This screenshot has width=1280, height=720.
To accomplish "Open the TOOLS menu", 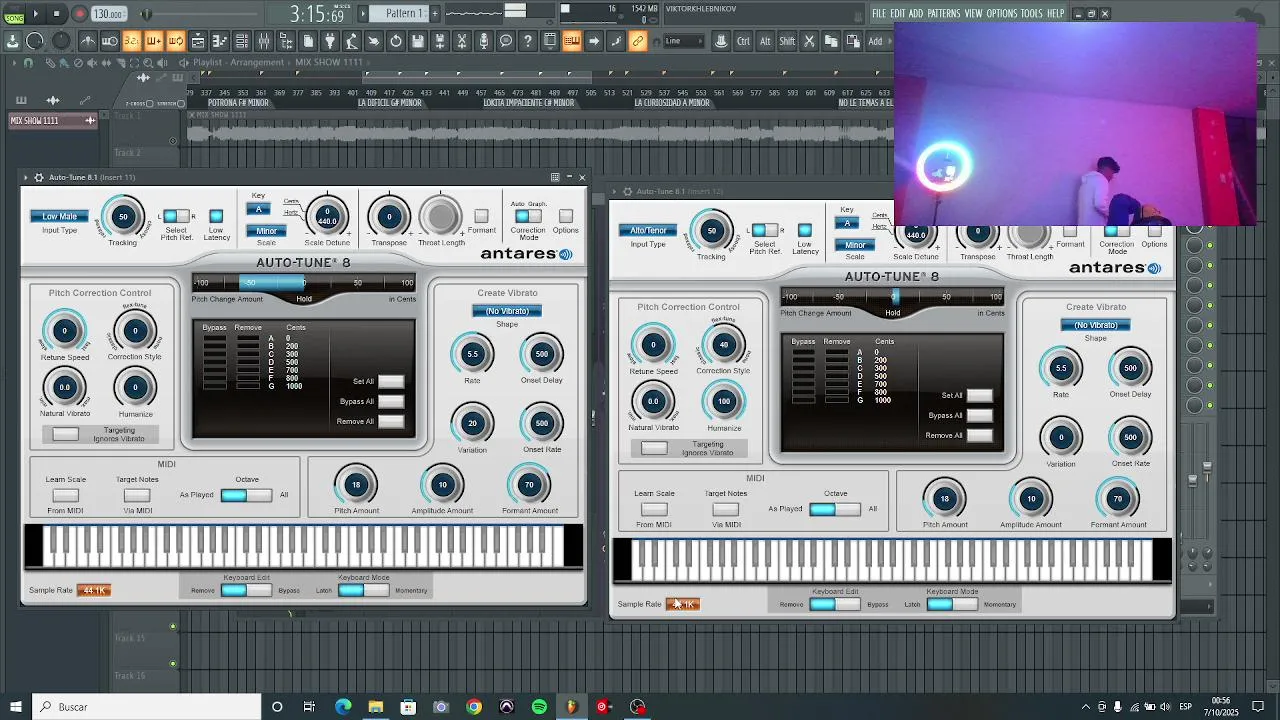I will 1031,13.
